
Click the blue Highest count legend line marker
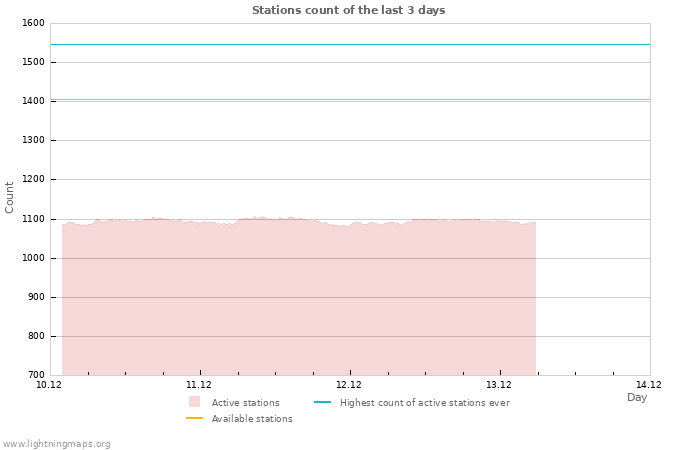point(322,403)
